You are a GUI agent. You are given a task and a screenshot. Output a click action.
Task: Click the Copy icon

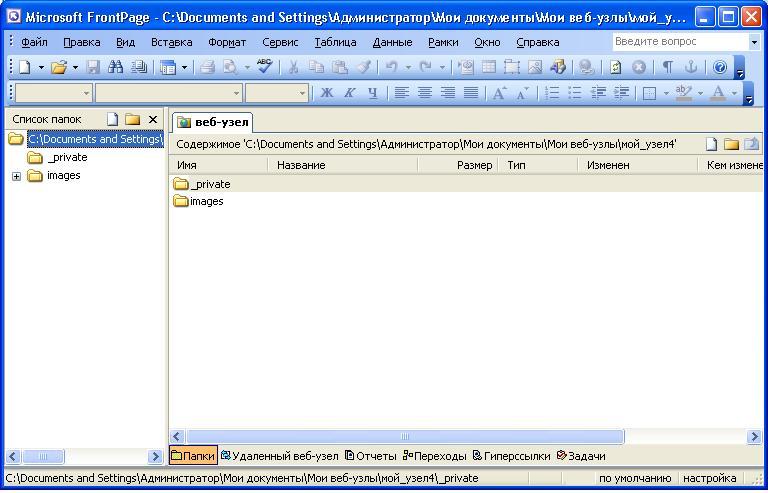click(x=316, y=67)
